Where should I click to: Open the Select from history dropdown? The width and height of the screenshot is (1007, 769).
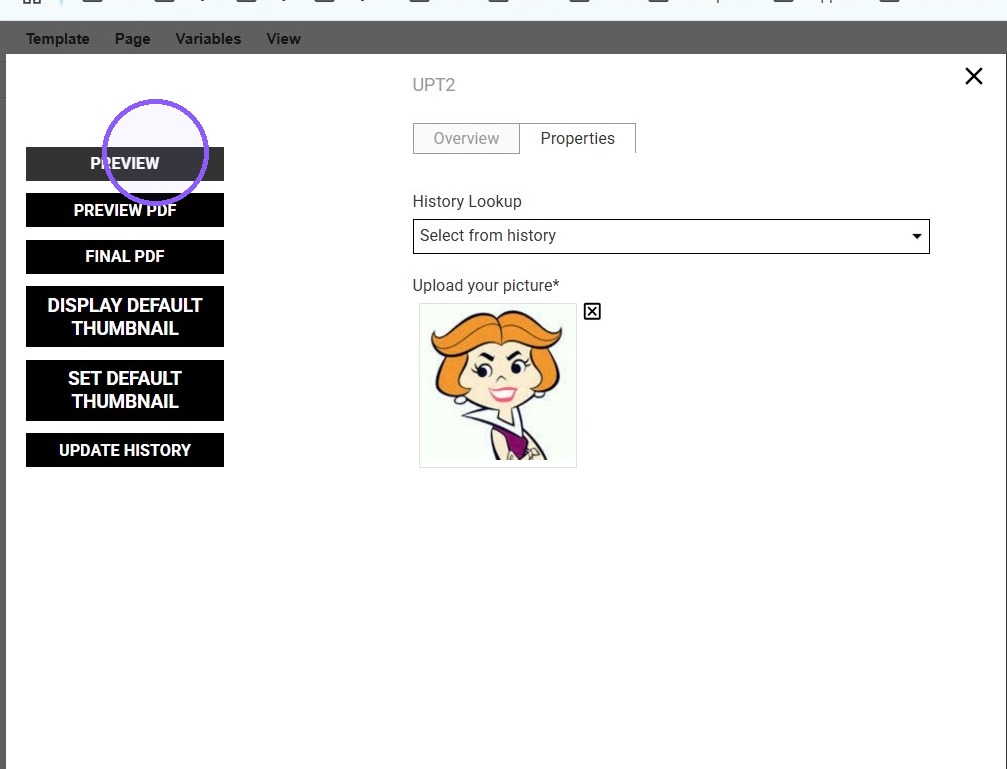click(671, 236)
